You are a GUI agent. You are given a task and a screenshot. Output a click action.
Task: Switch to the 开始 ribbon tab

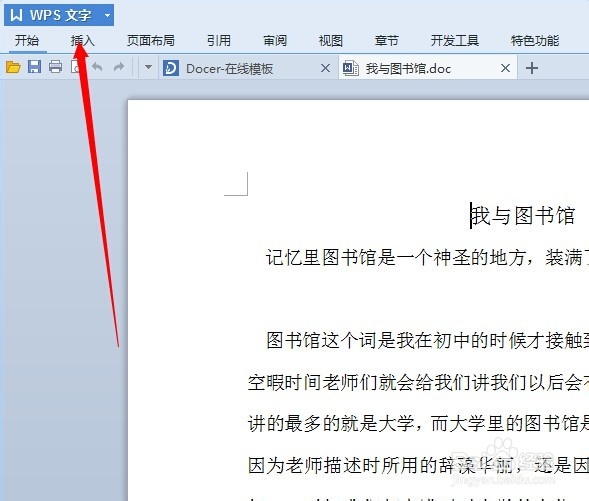click(x=27, y=41)
